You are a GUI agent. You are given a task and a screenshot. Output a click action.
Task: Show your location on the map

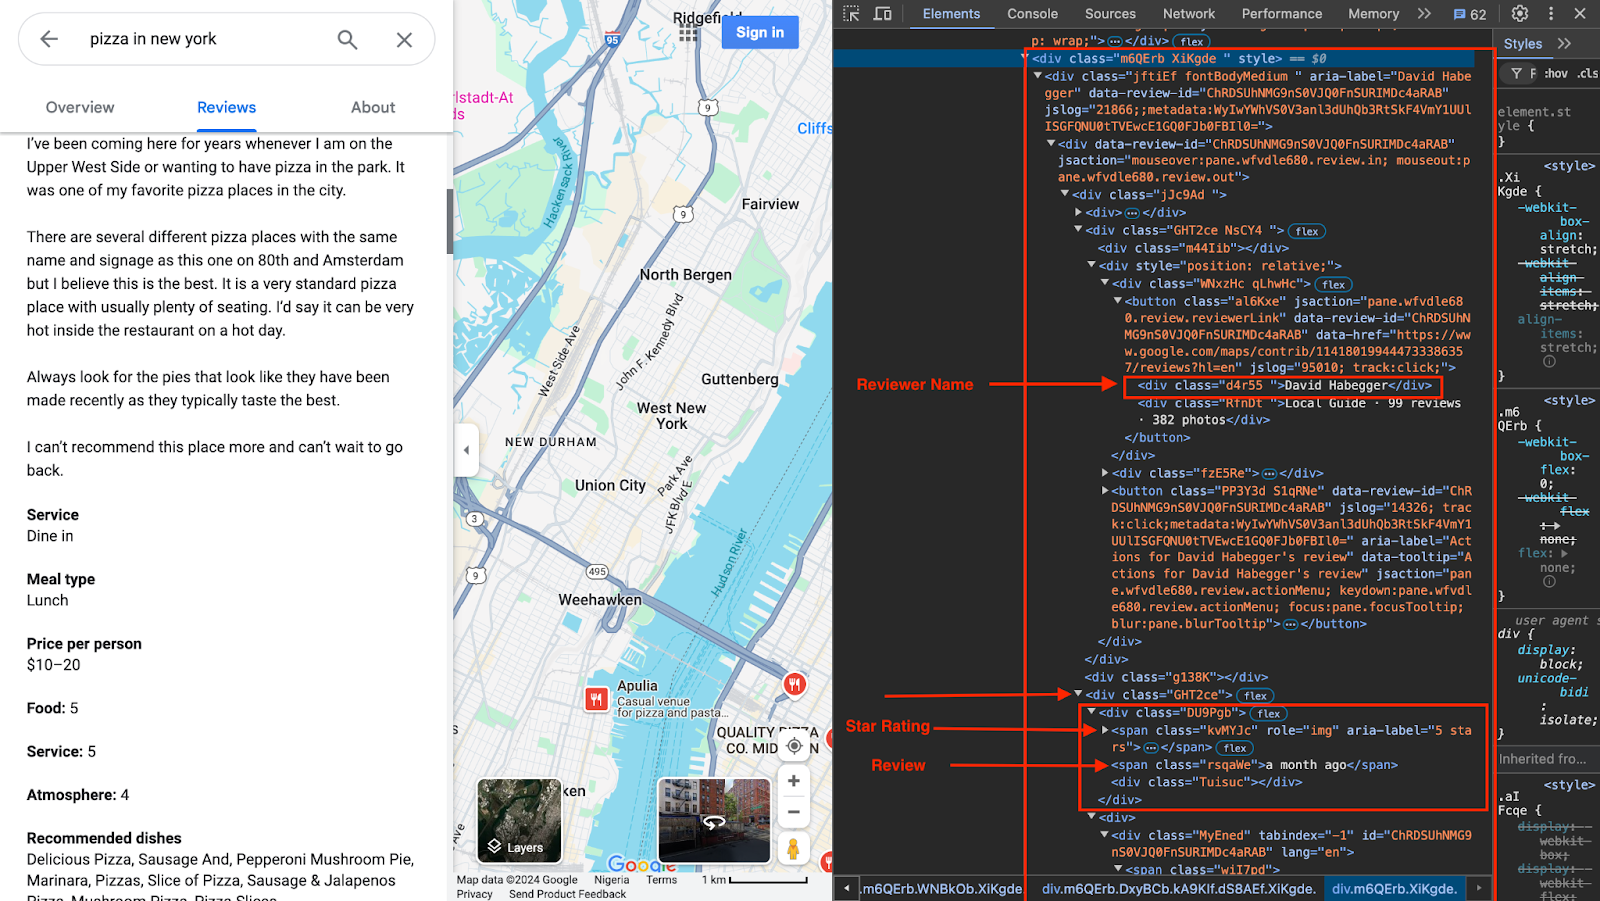(x=794, y=746)
